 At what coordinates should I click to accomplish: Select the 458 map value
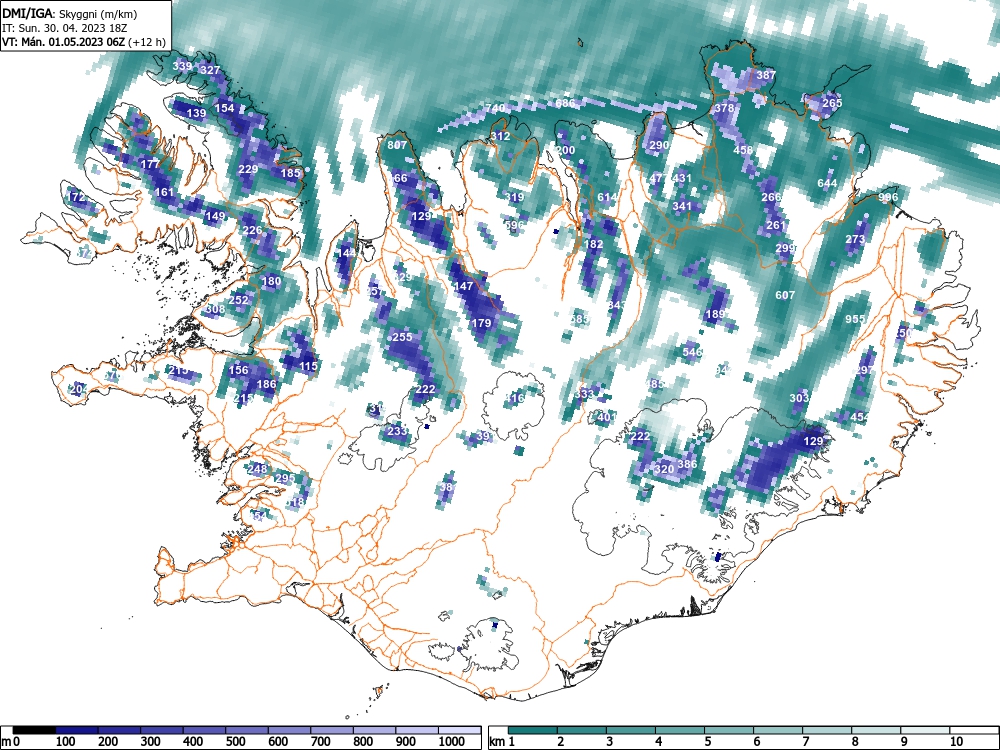click(743, 151)
